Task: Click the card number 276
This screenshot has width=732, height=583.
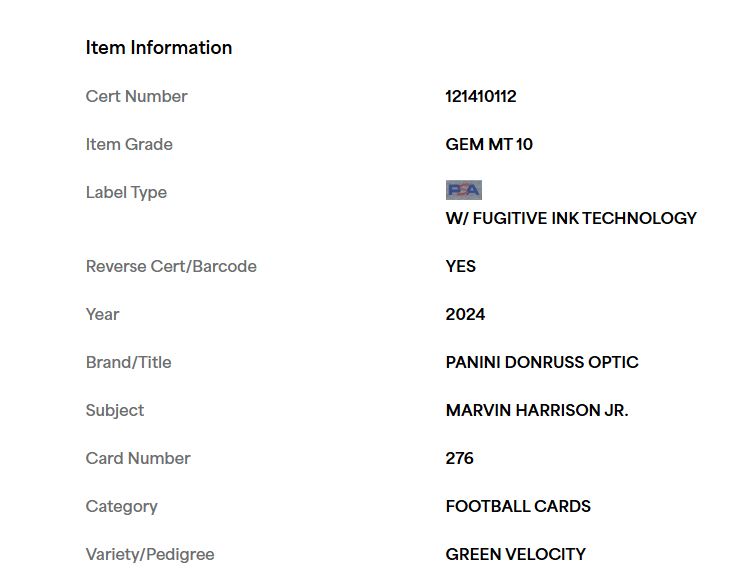Action: [x=459, y=458]
